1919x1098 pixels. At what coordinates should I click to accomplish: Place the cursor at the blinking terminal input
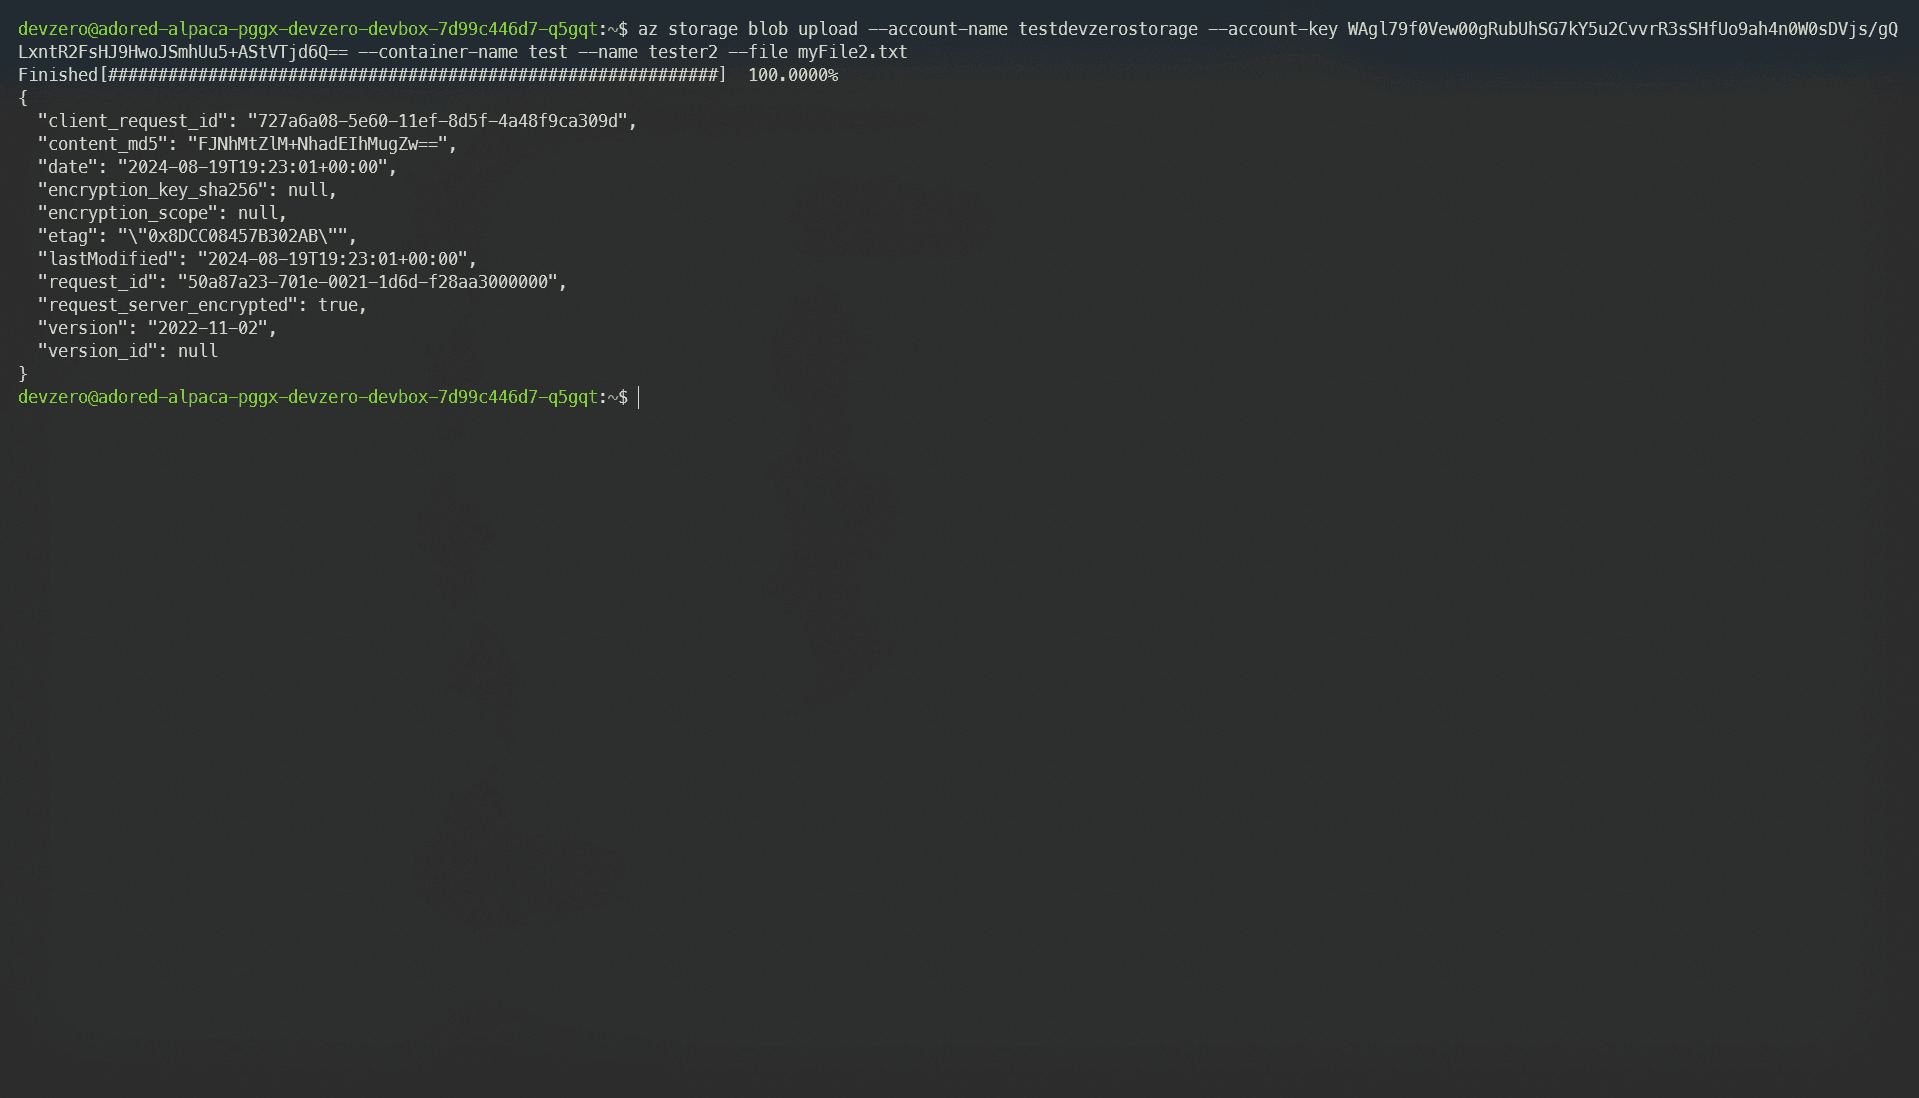click(640, 396)
